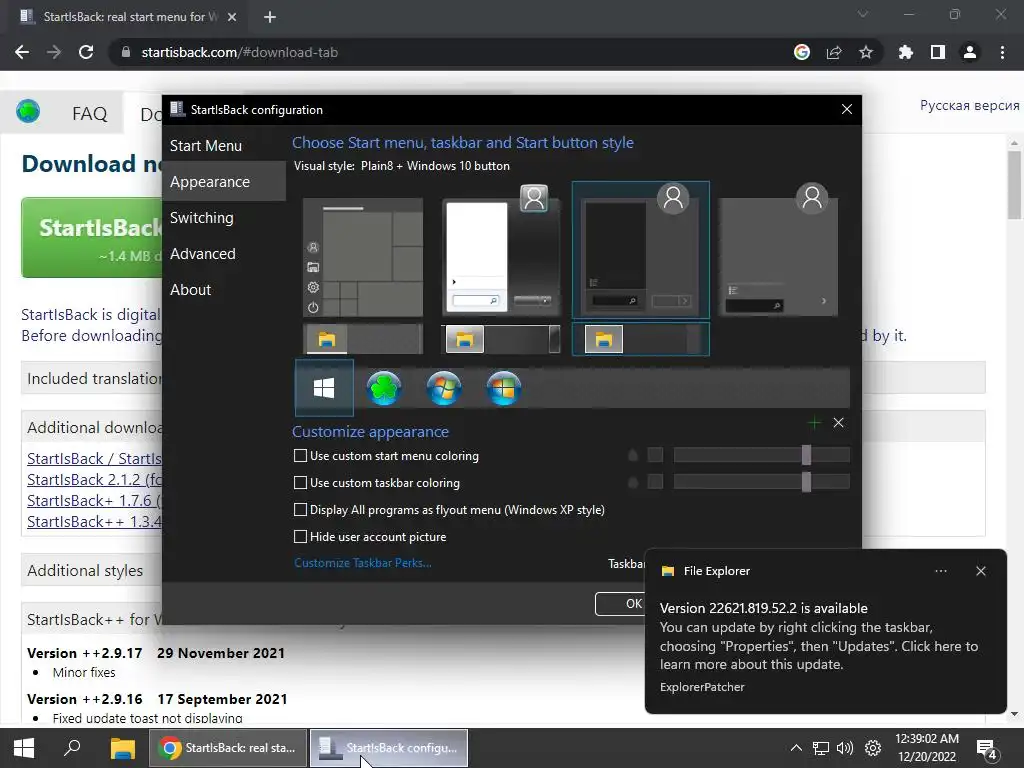1024x768 pixels.
Task: Select the Windows 10 logo start button style
Action: tap(324, 388)
